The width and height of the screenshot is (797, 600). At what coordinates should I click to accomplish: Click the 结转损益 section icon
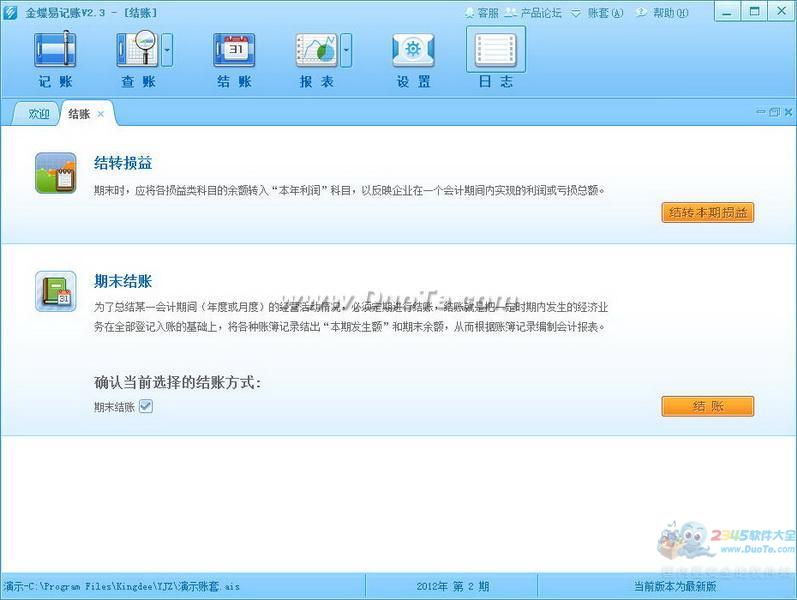(x=55, y=173)
